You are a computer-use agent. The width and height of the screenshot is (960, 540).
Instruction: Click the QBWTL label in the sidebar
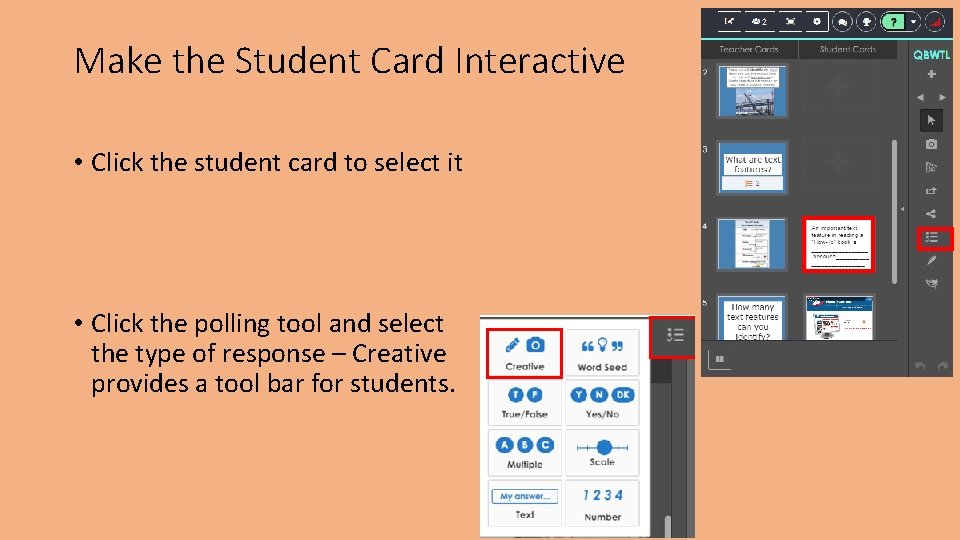[x=931, y=54]
